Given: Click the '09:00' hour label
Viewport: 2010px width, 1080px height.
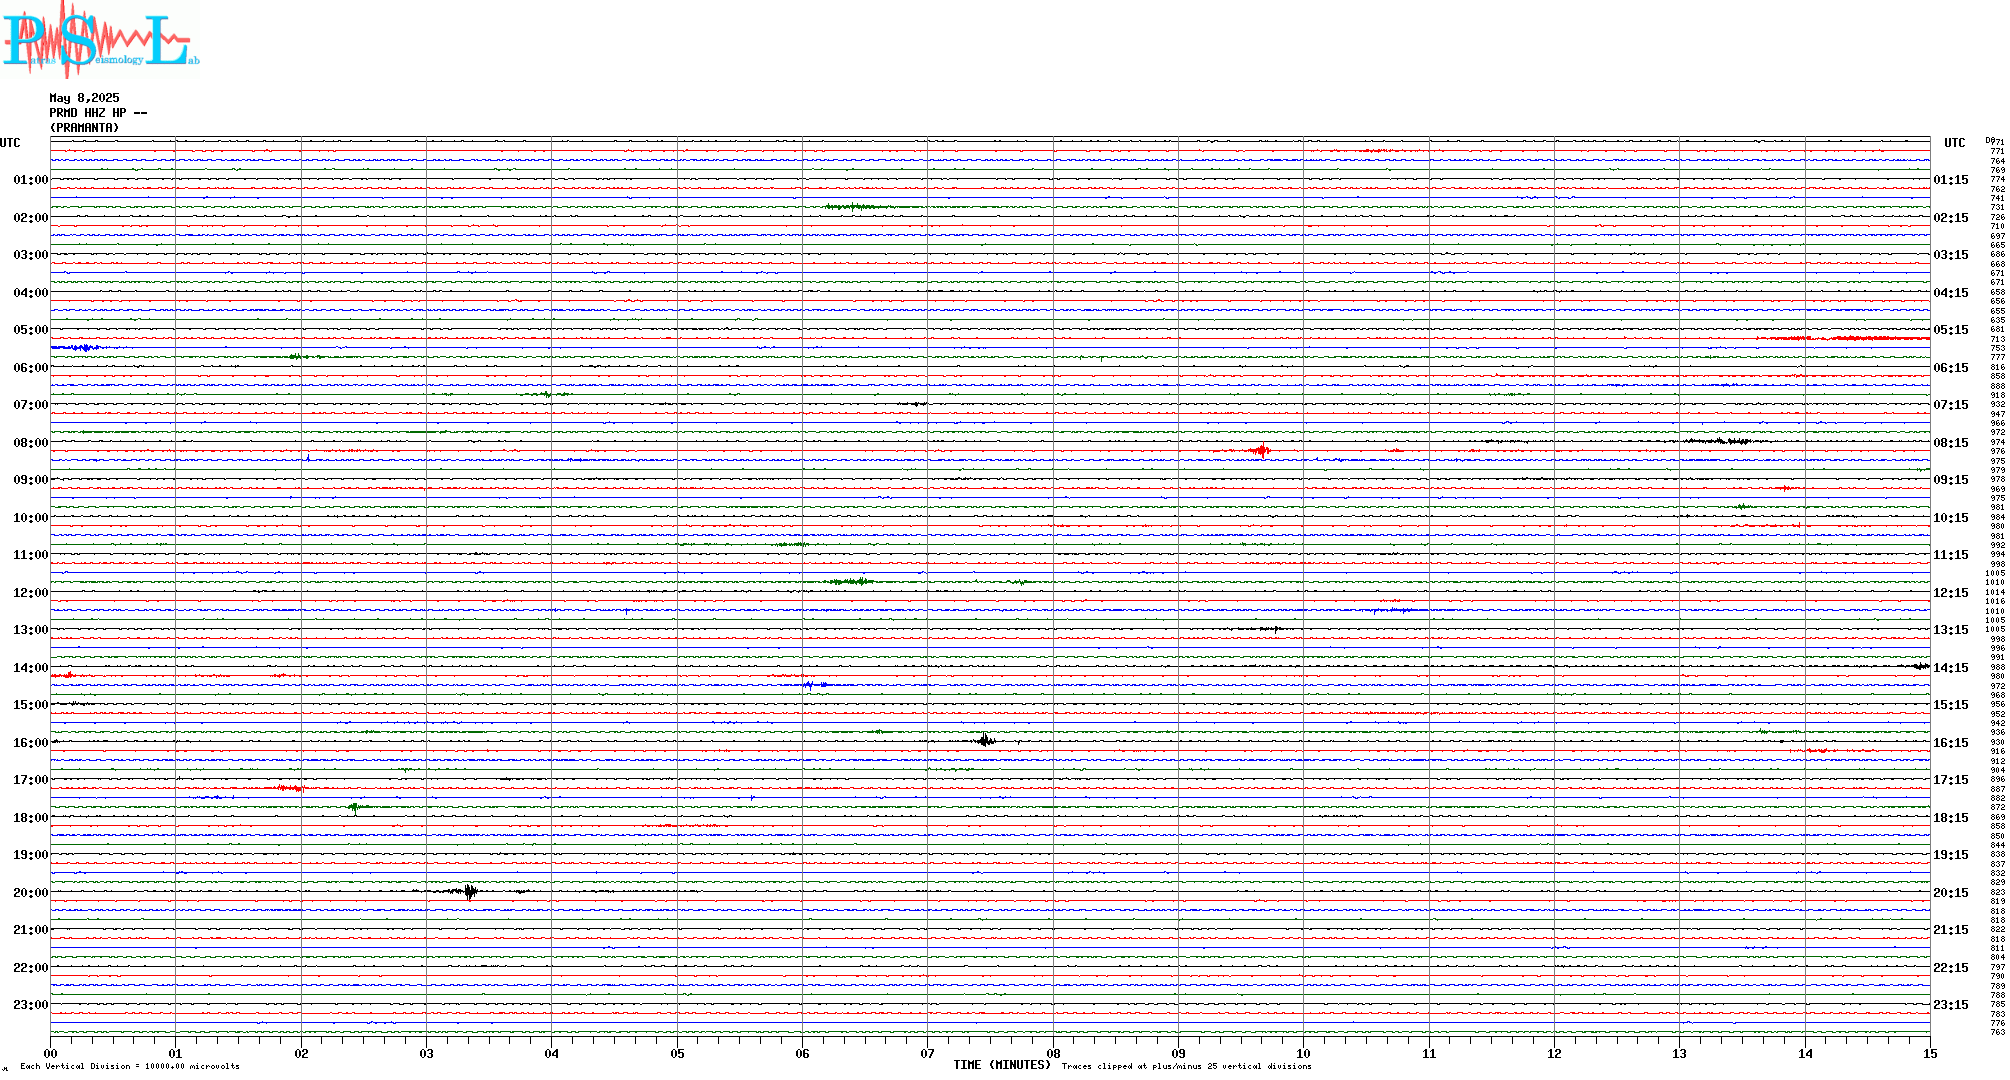Looking at the screenshot, I should [30, 480].
